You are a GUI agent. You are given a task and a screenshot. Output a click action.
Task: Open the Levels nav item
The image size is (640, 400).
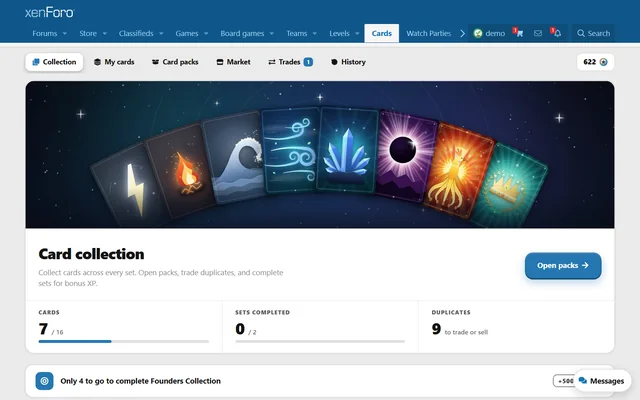[x=339, y=33]
